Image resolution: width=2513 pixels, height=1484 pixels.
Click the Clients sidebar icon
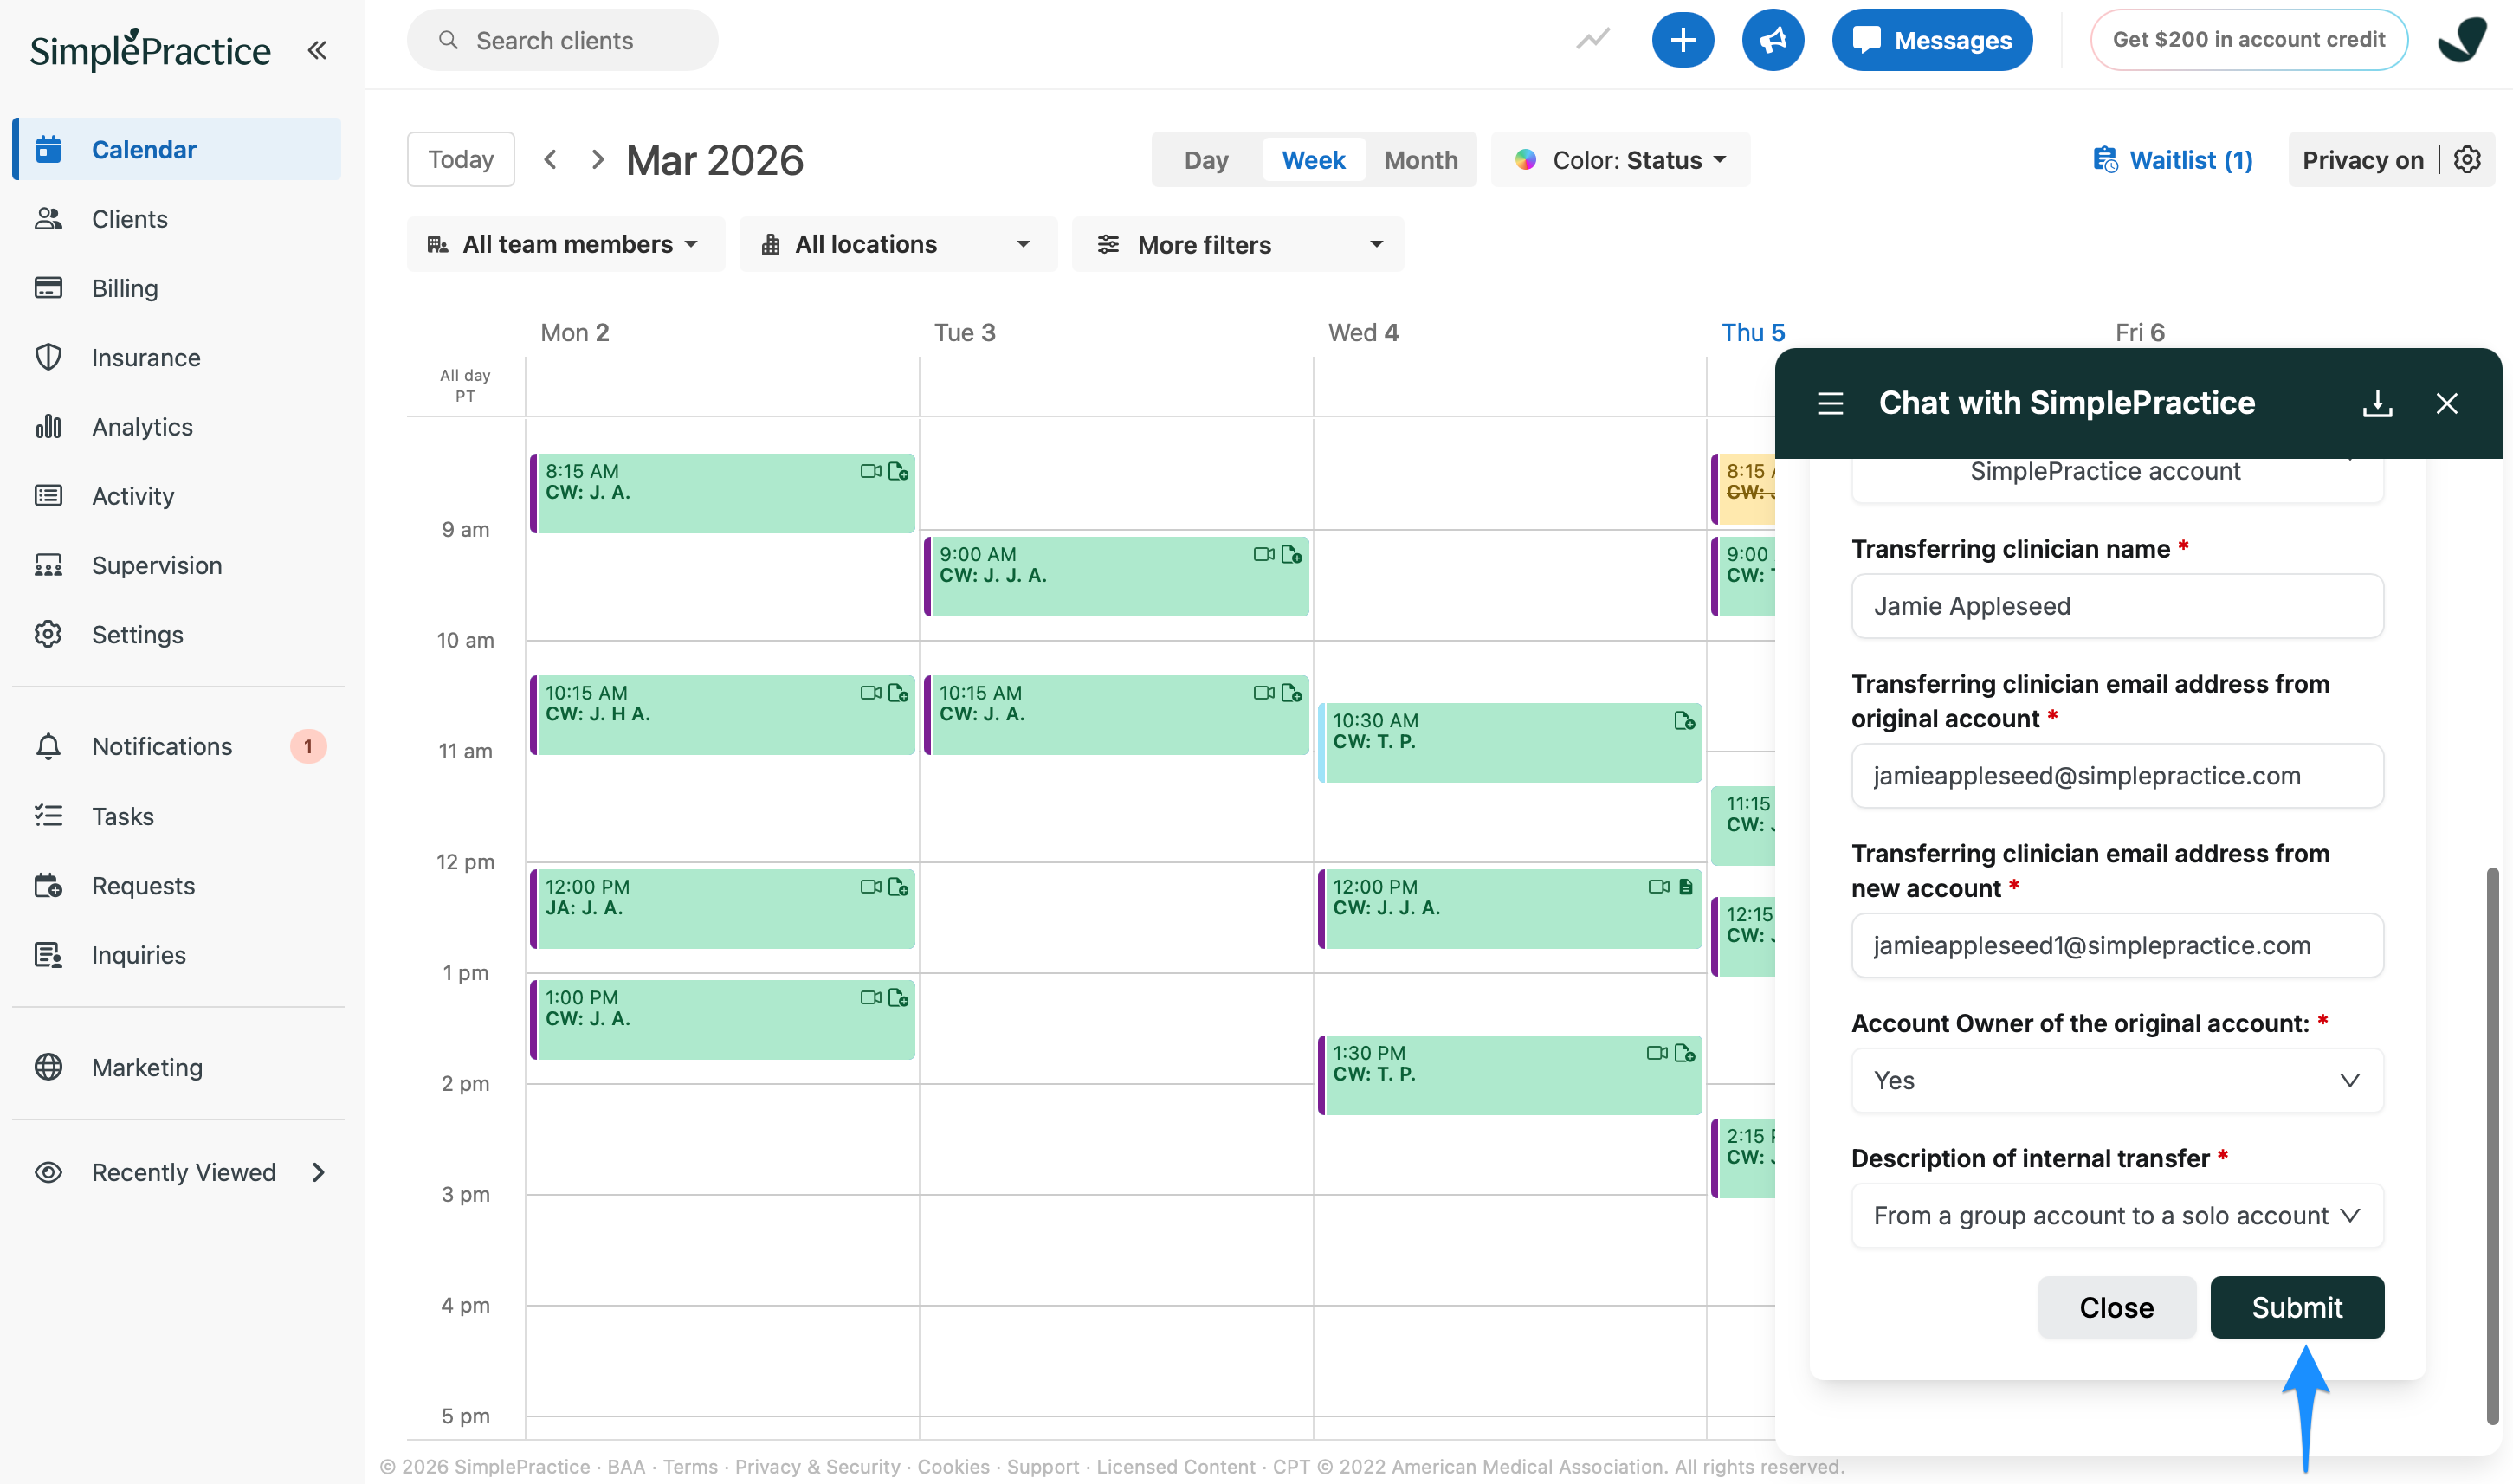[48, 219]
